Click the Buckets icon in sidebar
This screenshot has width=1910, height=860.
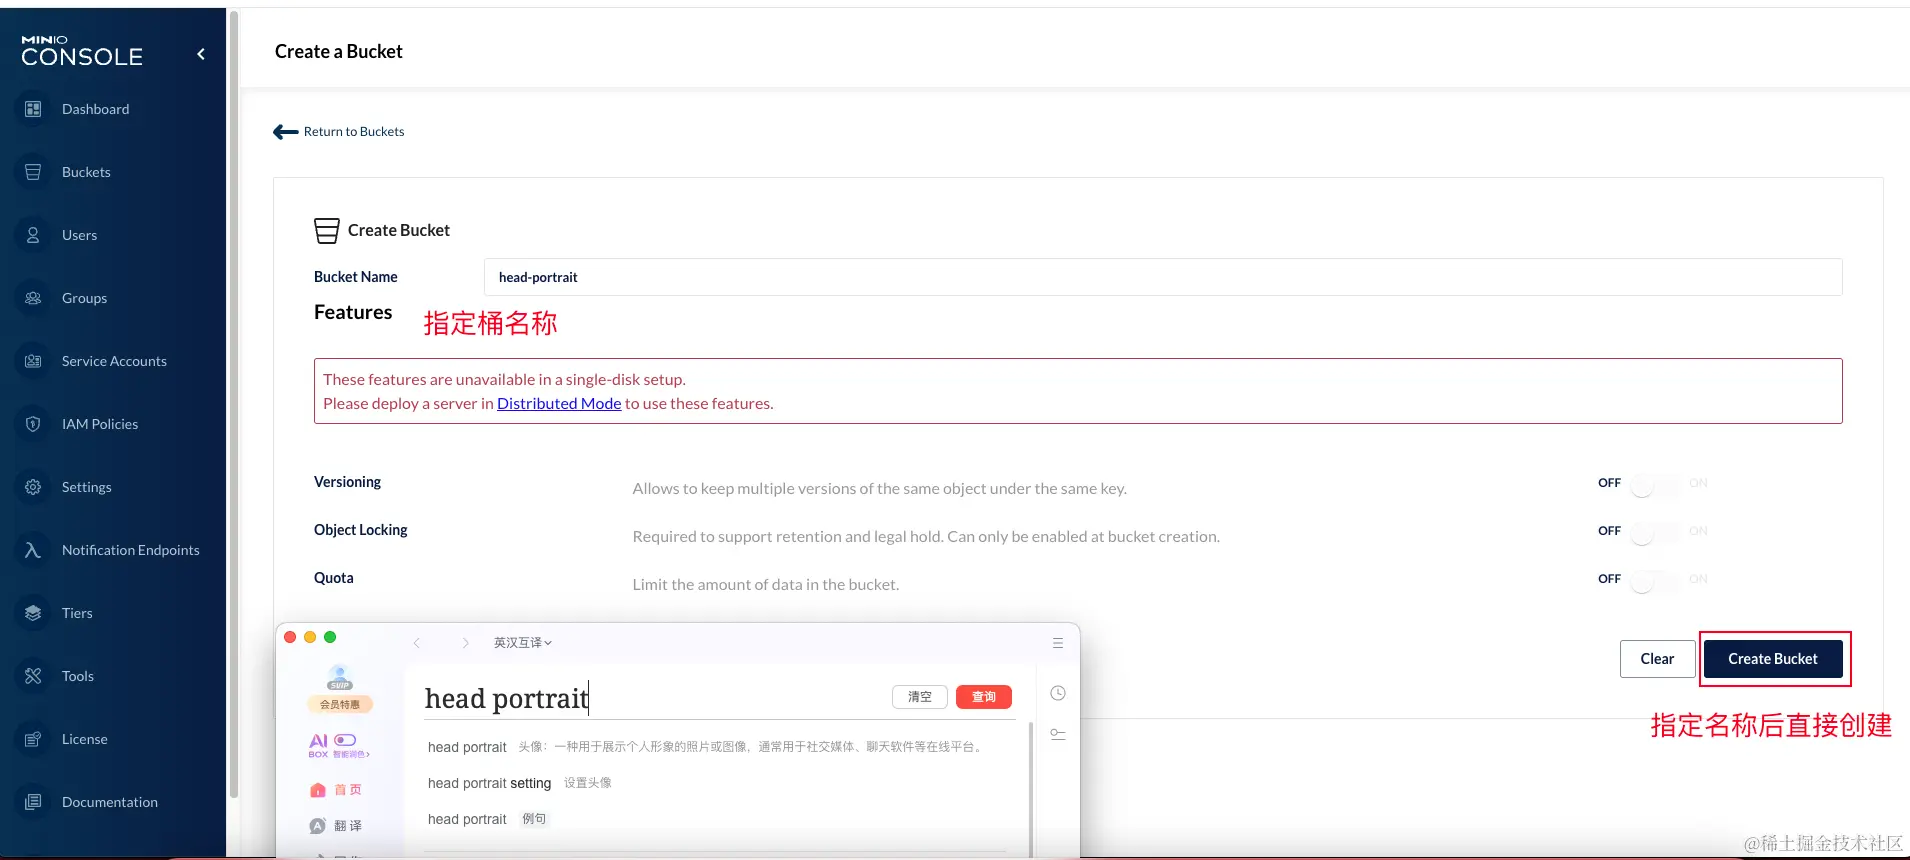pos(33,172)
